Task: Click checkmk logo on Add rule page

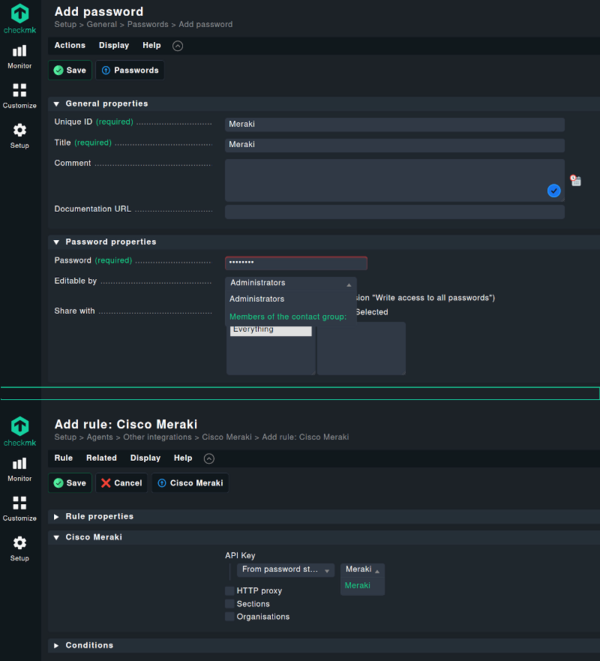Action: point(19,429)
